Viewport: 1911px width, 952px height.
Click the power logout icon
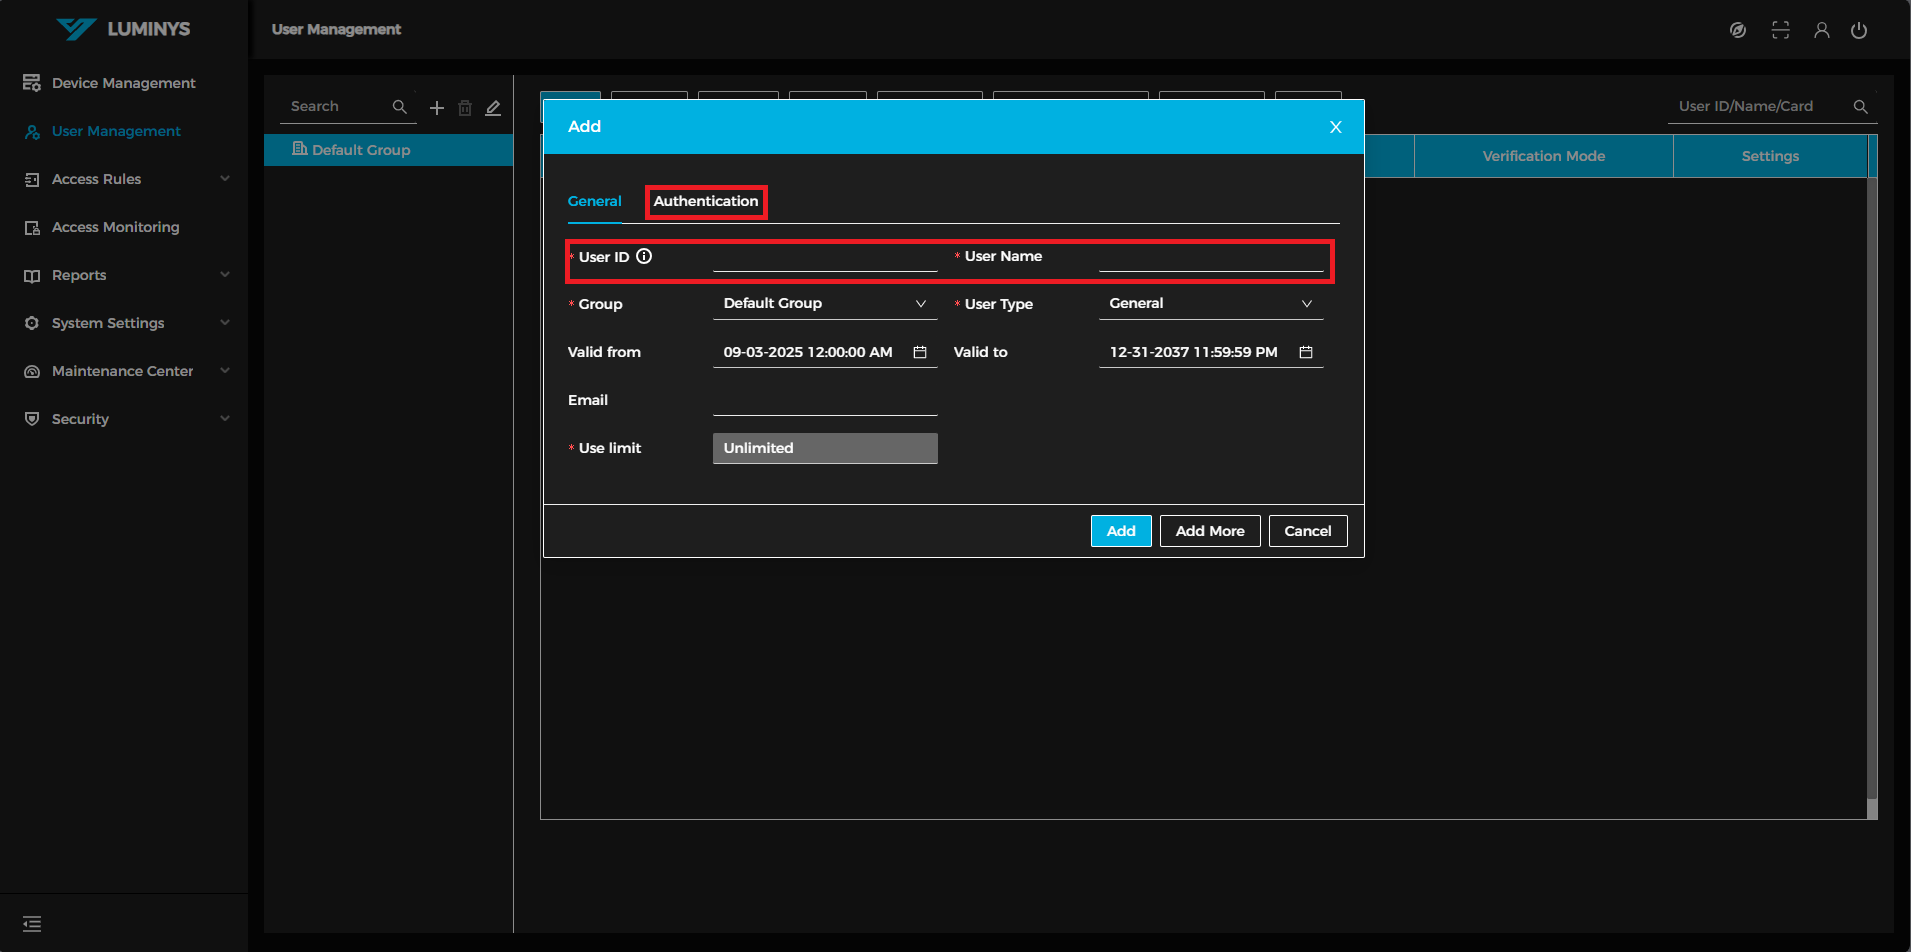coord(1859,30)
